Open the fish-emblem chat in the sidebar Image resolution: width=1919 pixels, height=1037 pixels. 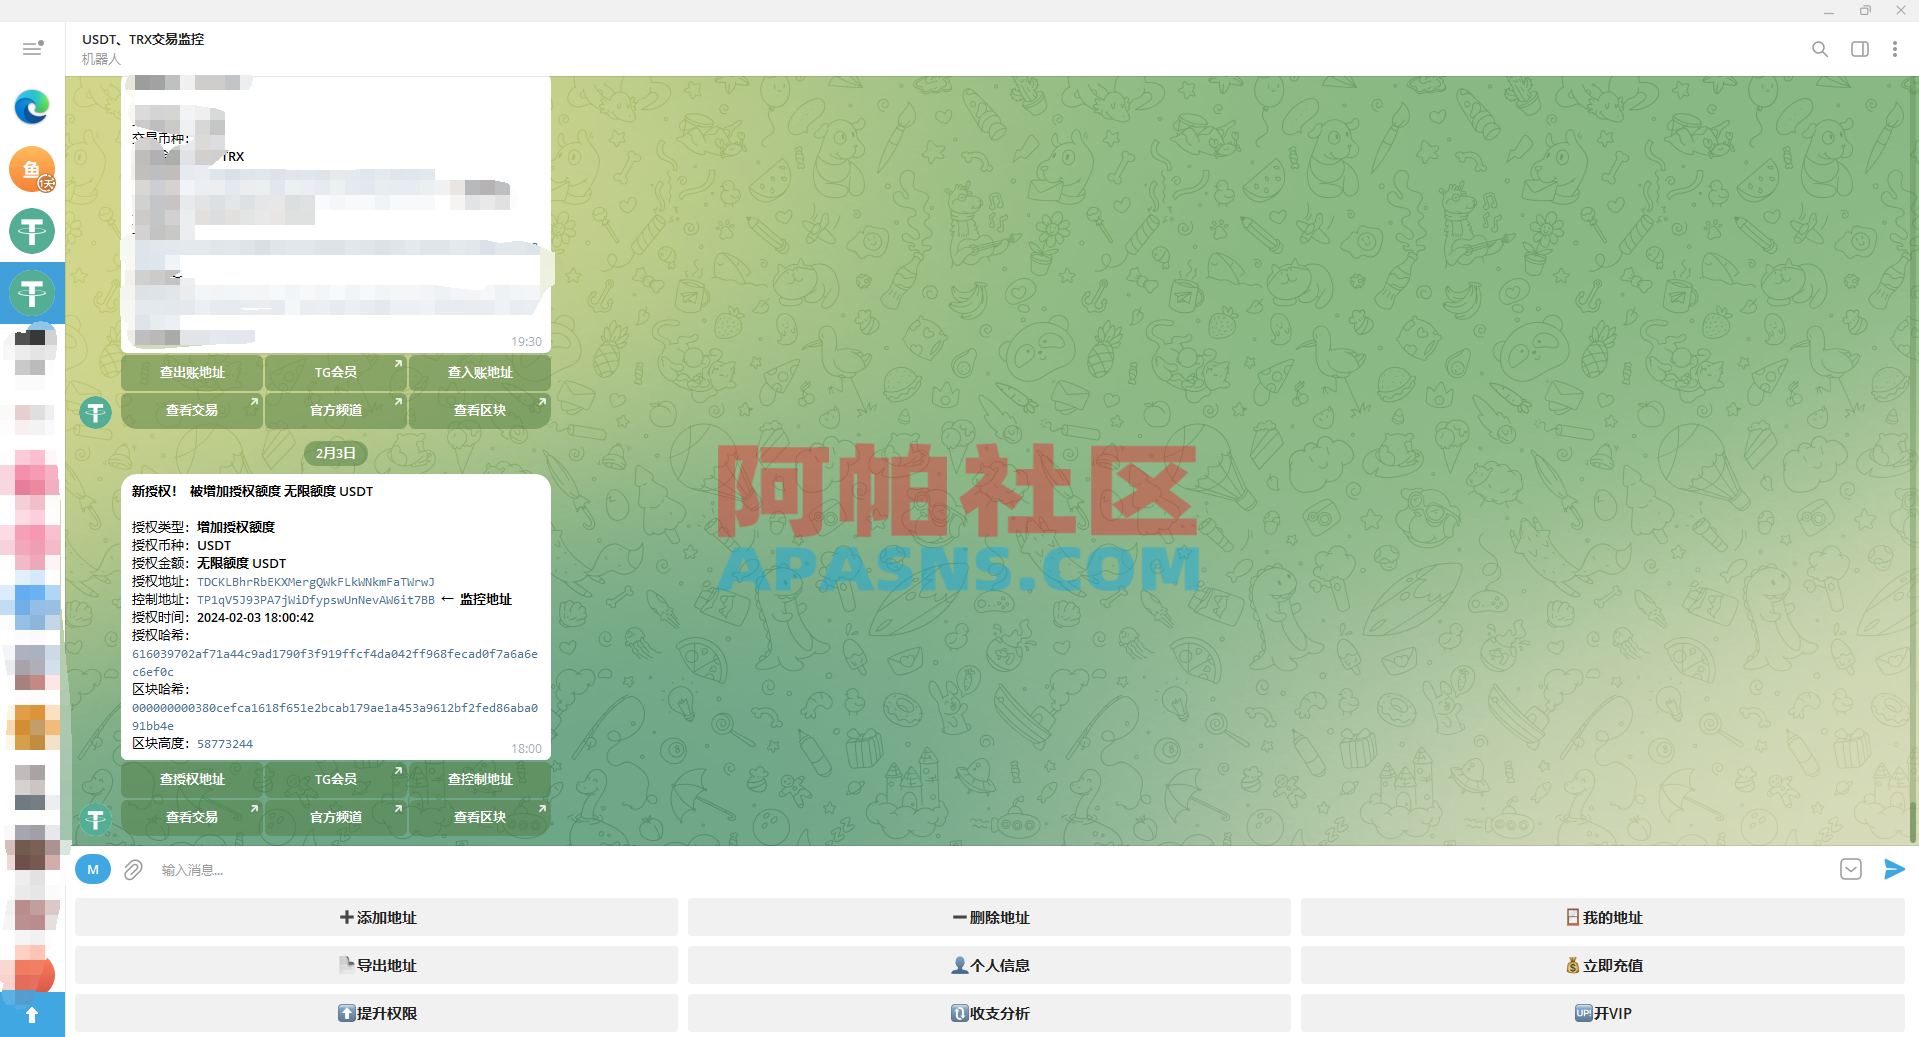click(32, 170)
